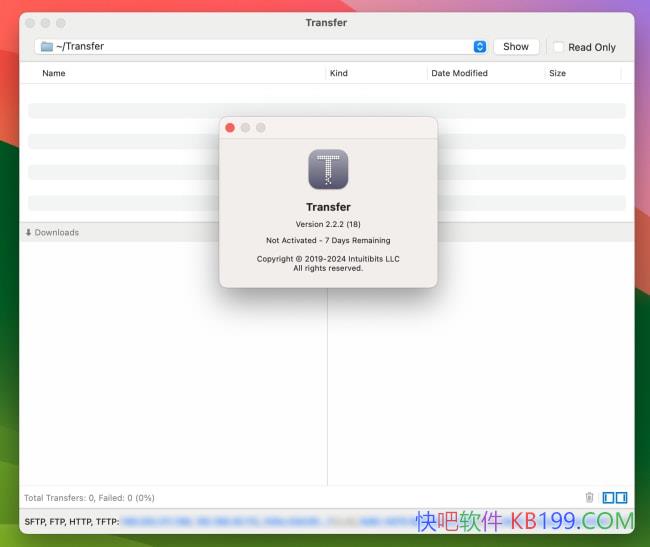Screen dimensions: 650x547
Task: Sort files by Size column
Action: [557, 73]
